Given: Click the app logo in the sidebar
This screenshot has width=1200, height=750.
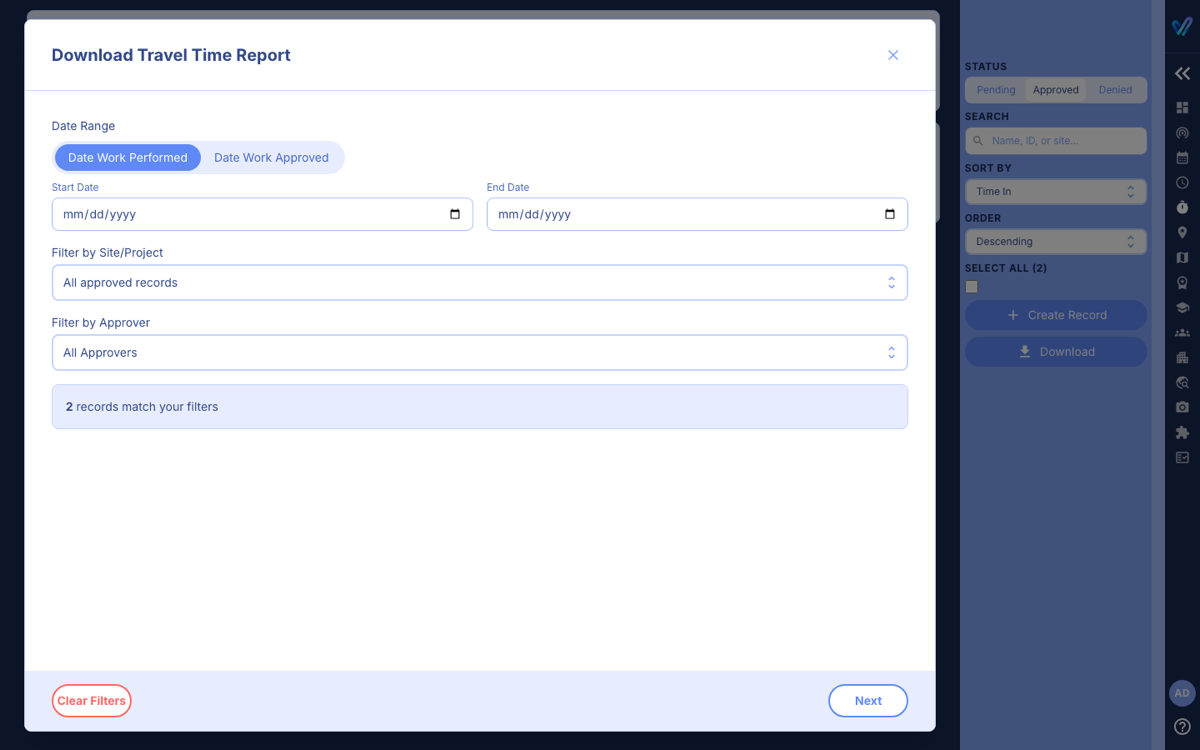Looking at the screenshot, I should click(1182, 26).
